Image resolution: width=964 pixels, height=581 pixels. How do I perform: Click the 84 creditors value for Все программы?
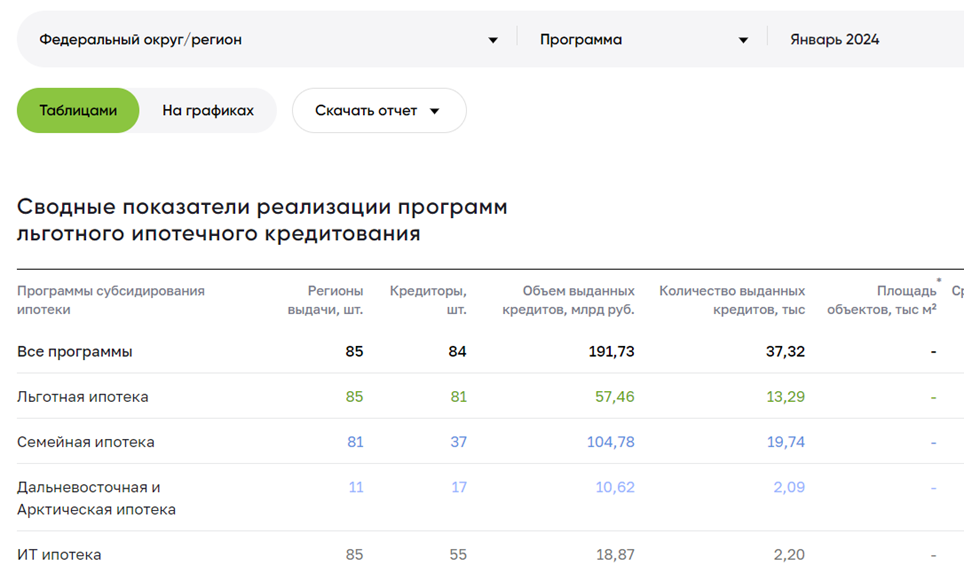(x=457, y=352)
